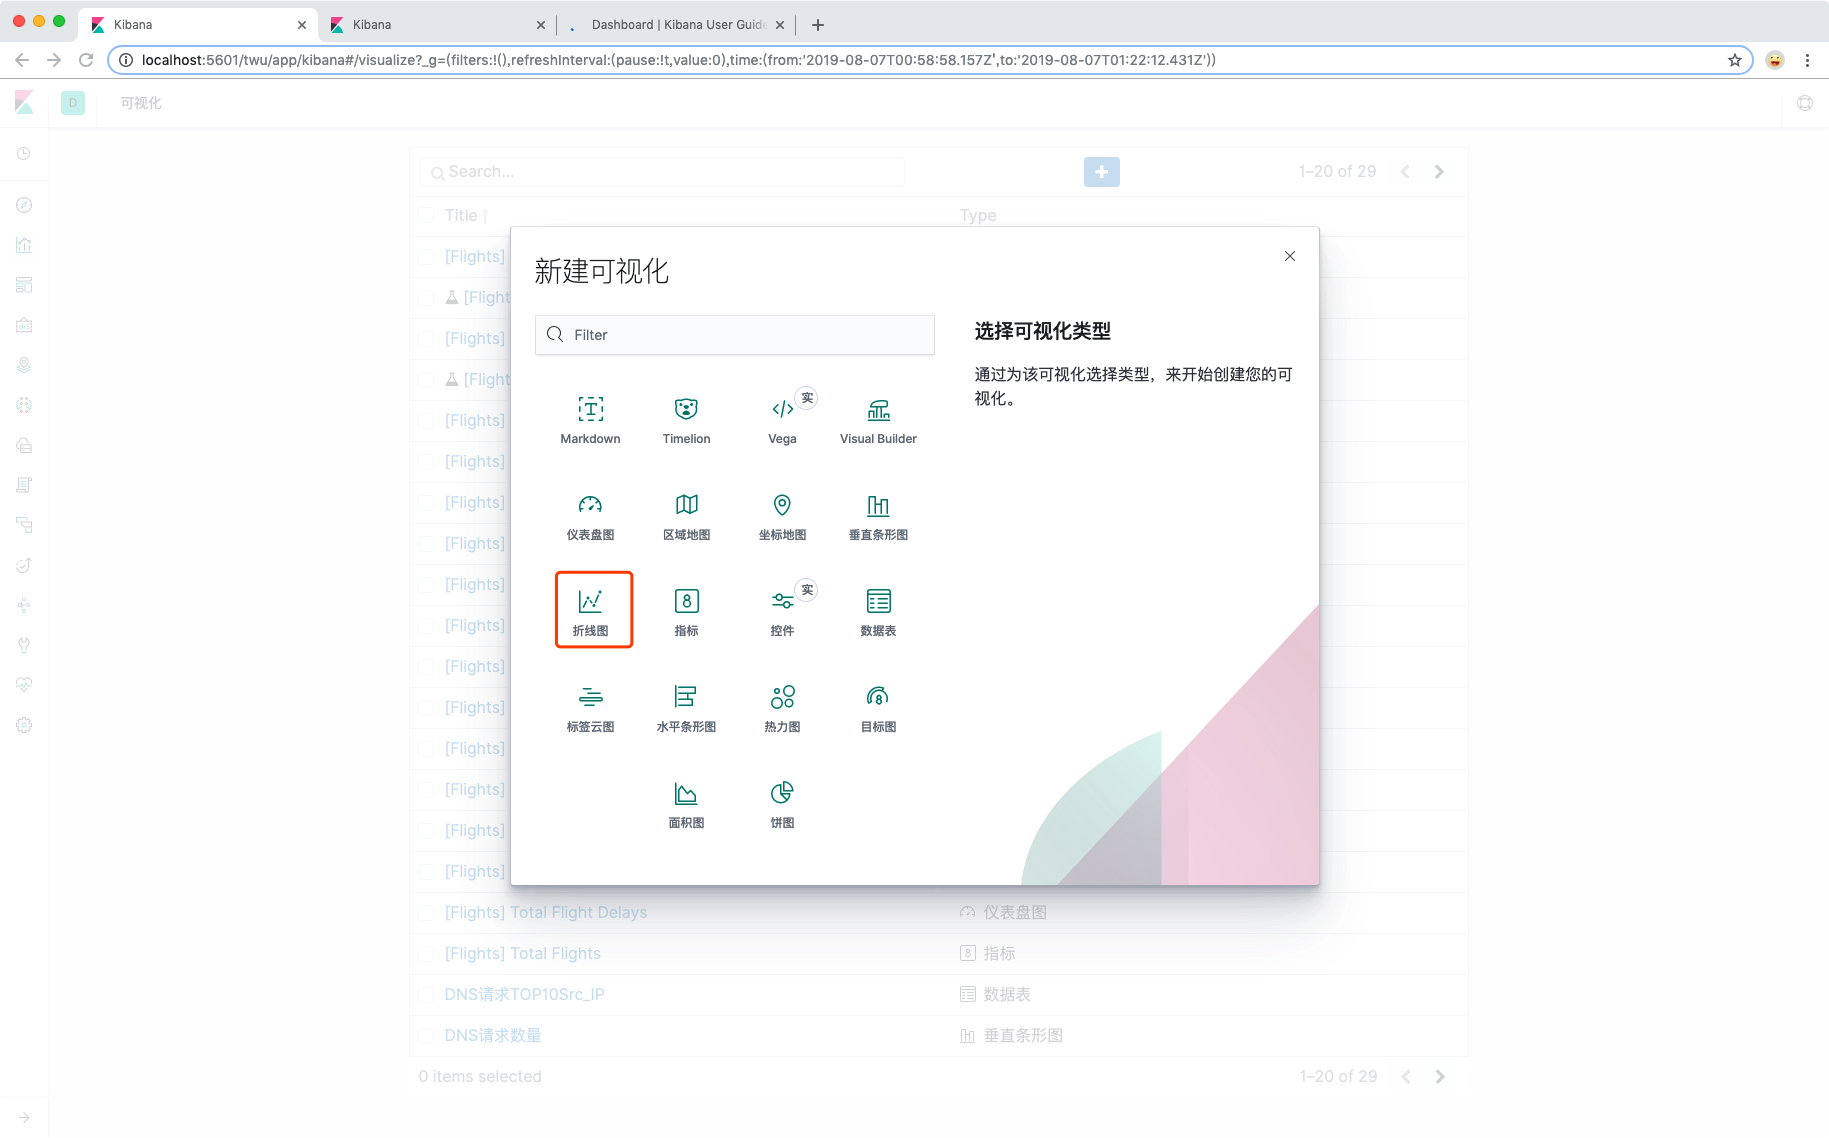Open [Flights] Total Flights visualization
1829x1138 pixels.
(523, 953)
